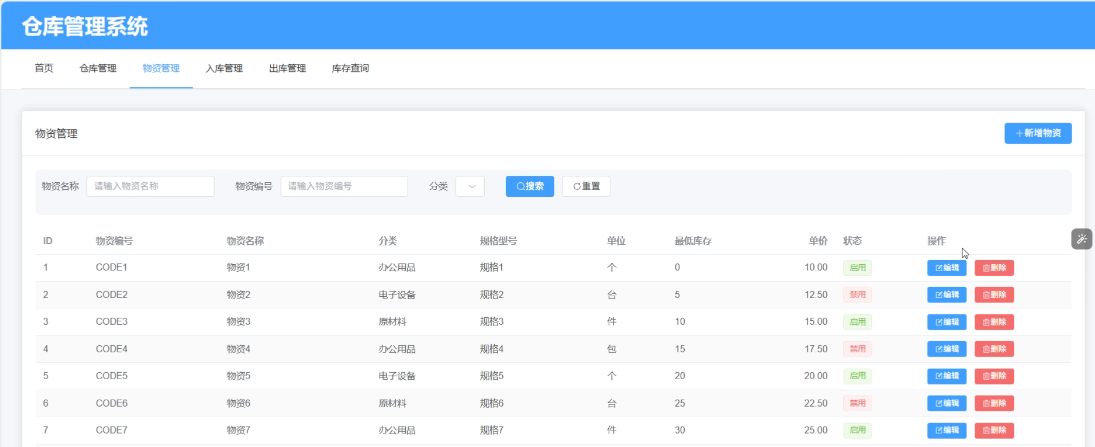Delete the CODE4 row
1095x447 pixels.
pos(994,349)
